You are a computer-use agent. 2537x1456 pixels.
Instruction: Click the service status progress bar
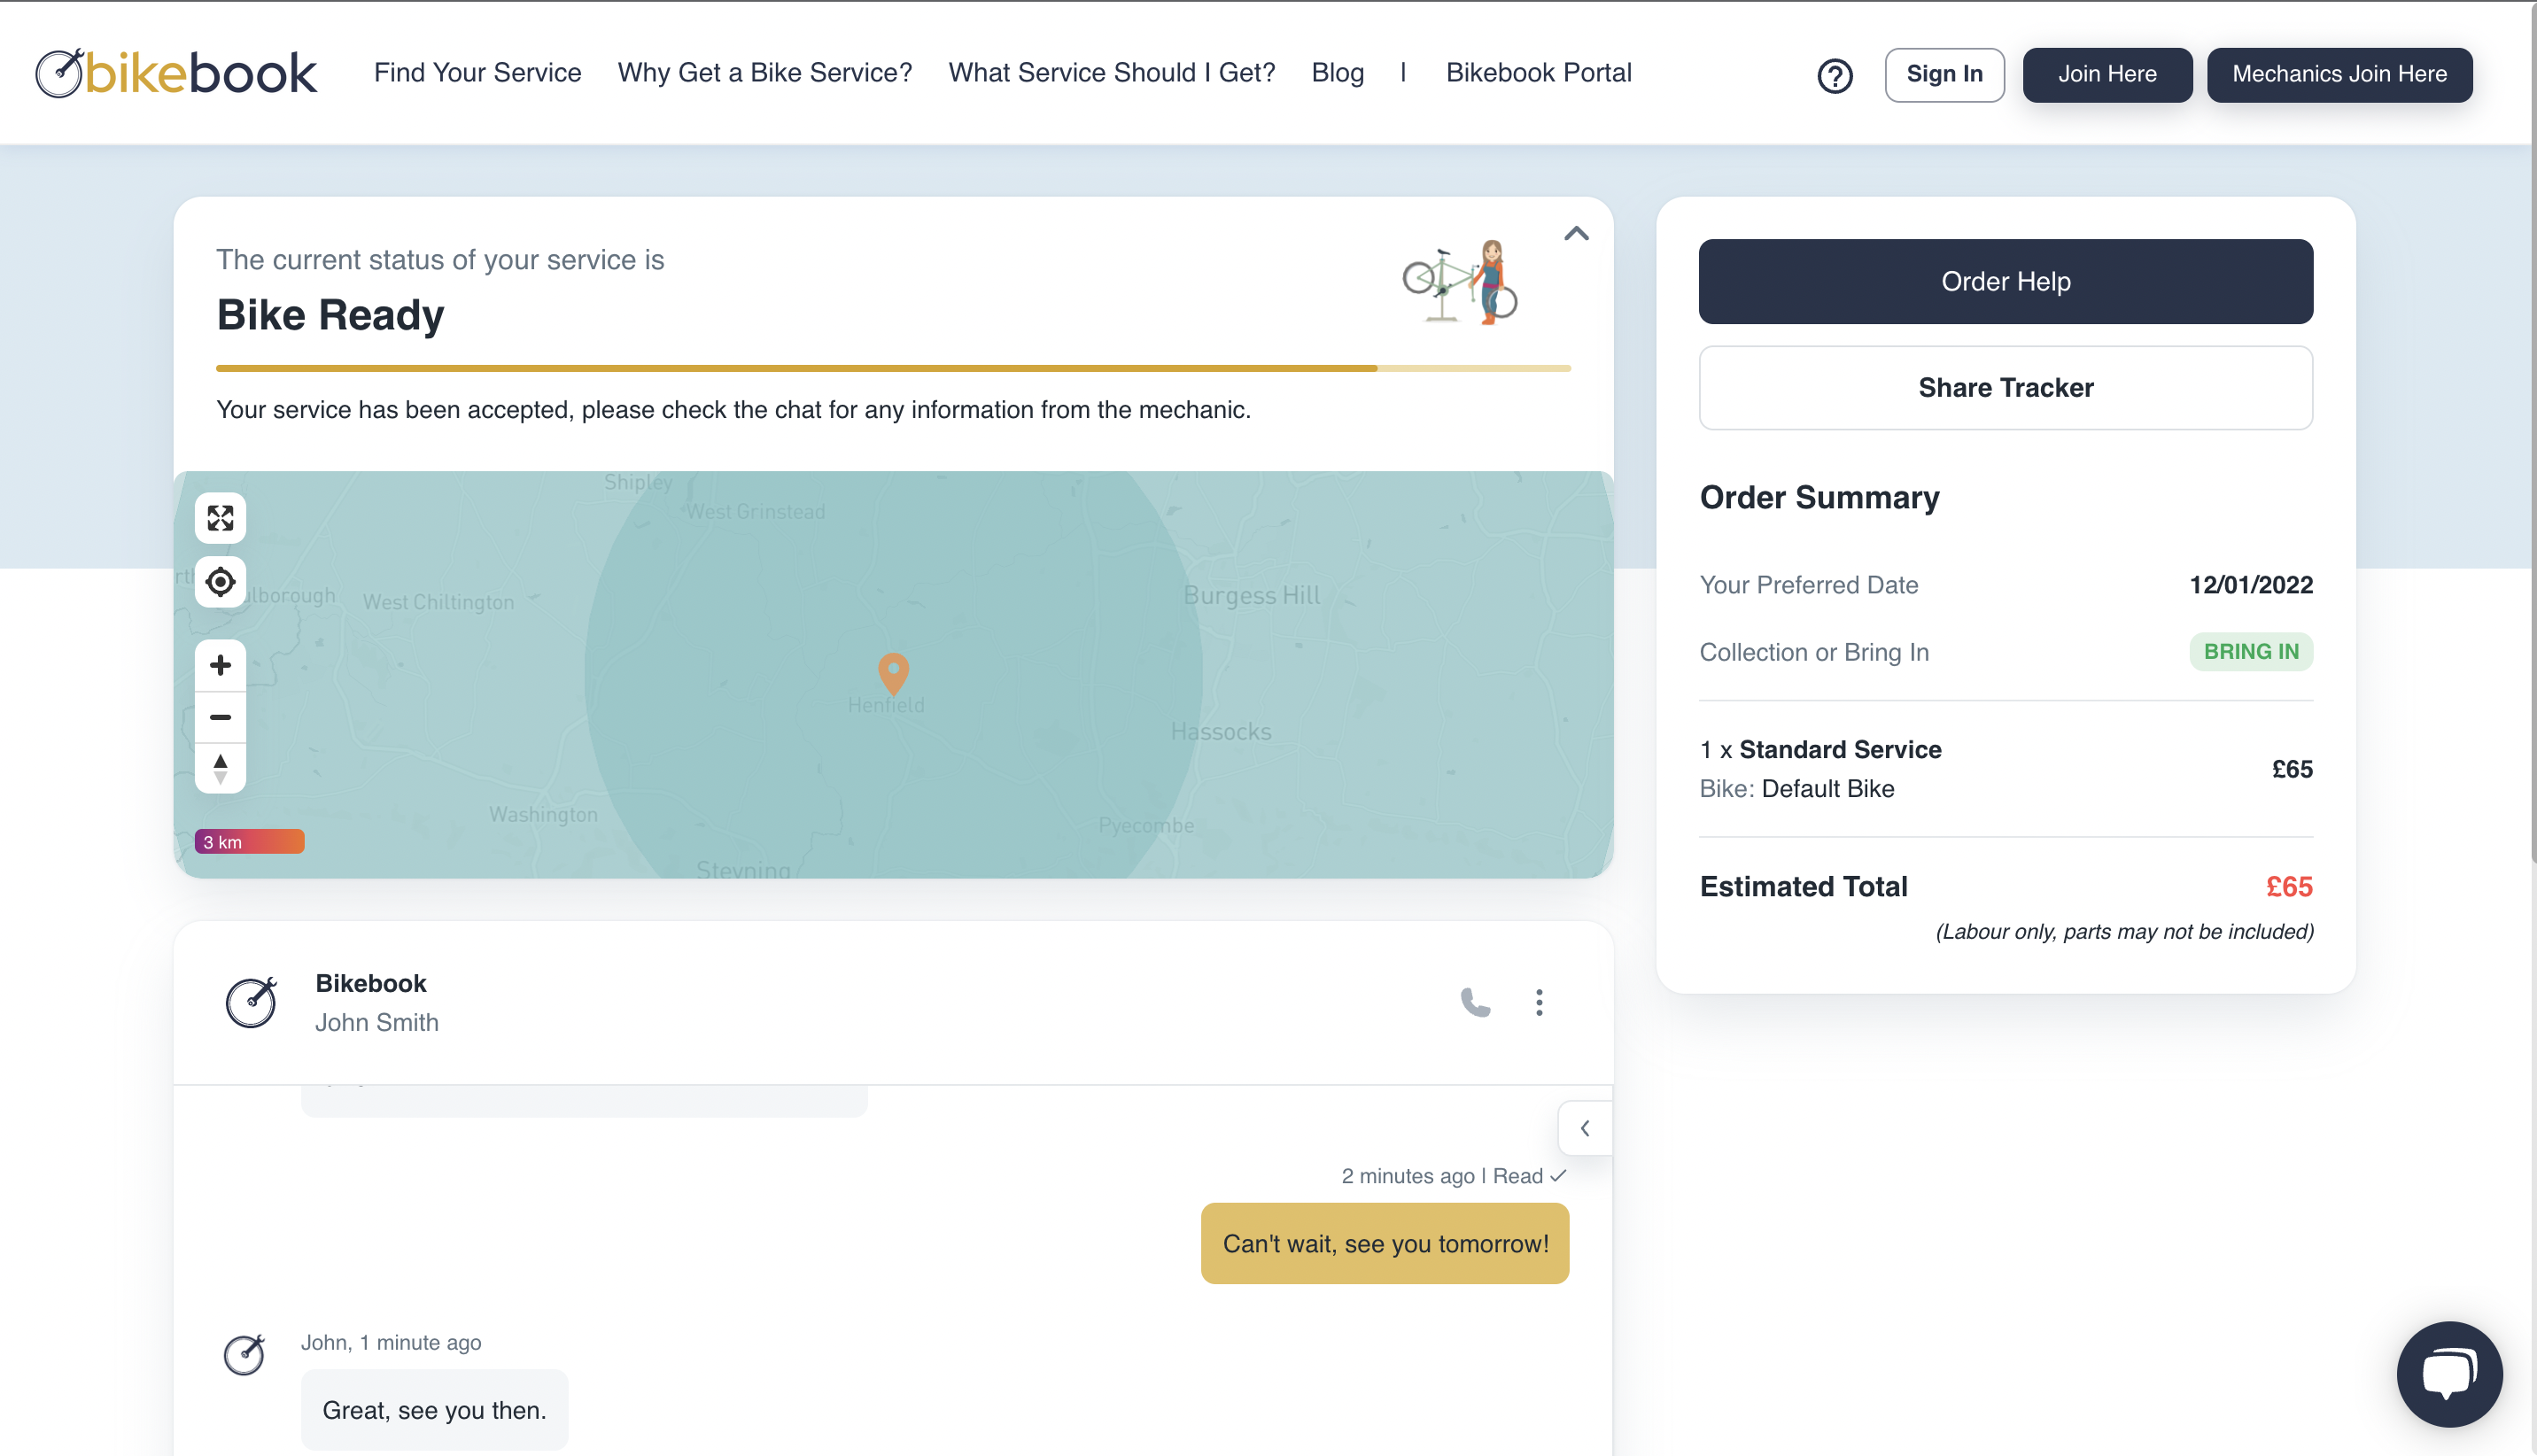[x=892, y=369]
